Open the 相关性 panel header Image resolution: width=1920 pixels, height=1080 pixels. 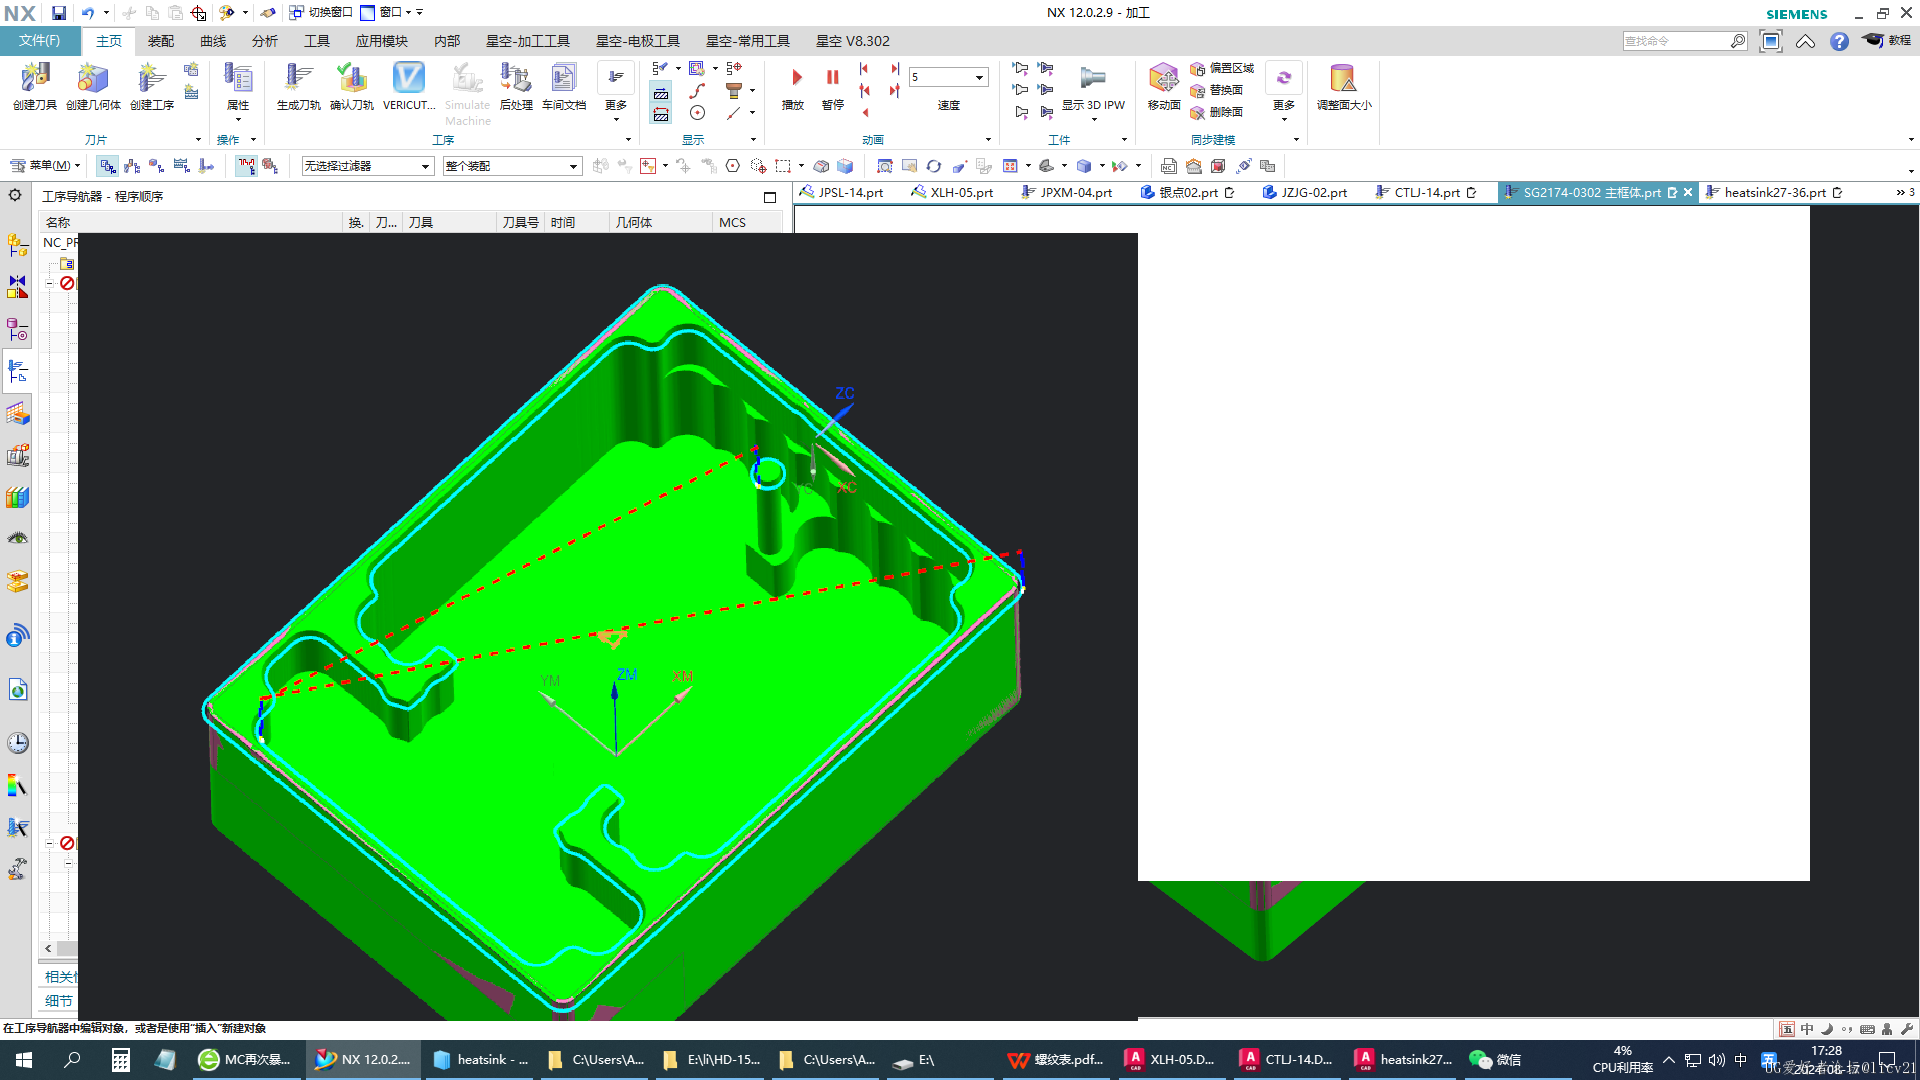[x=59, y=977]
